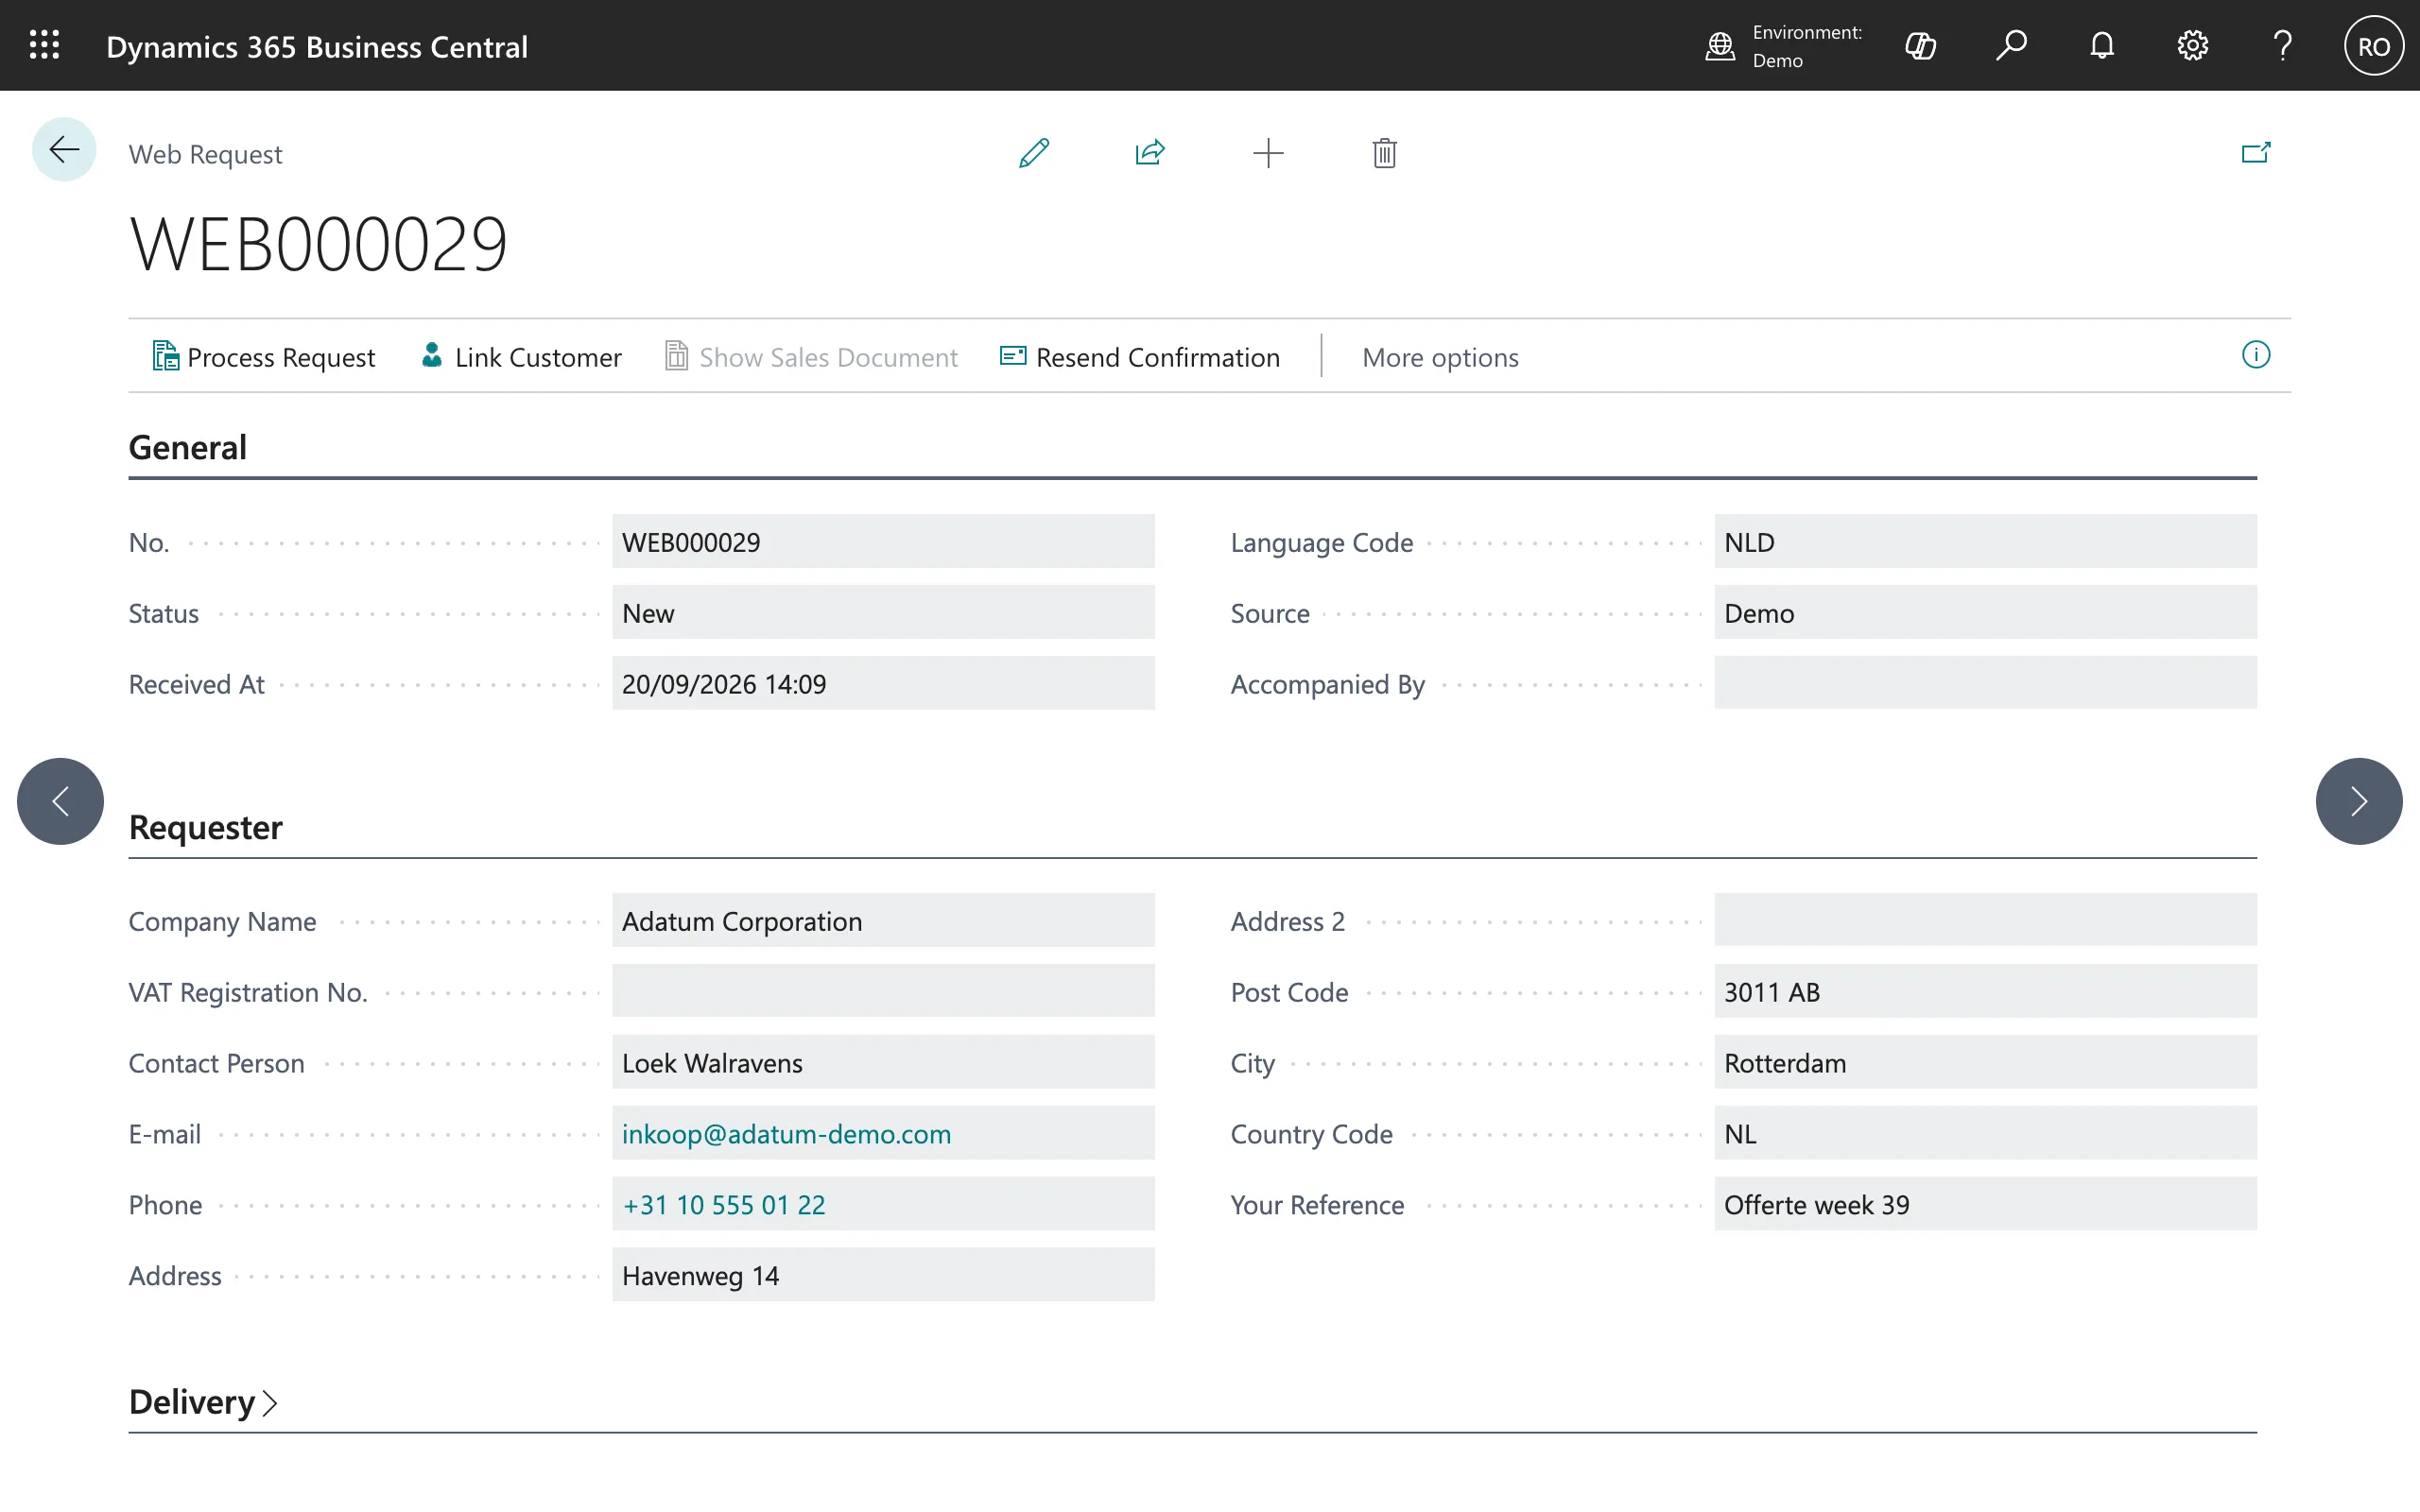Click the Contact Person field Loek Walravens
The image size is (2420, 1512).
click(883, 1063)
